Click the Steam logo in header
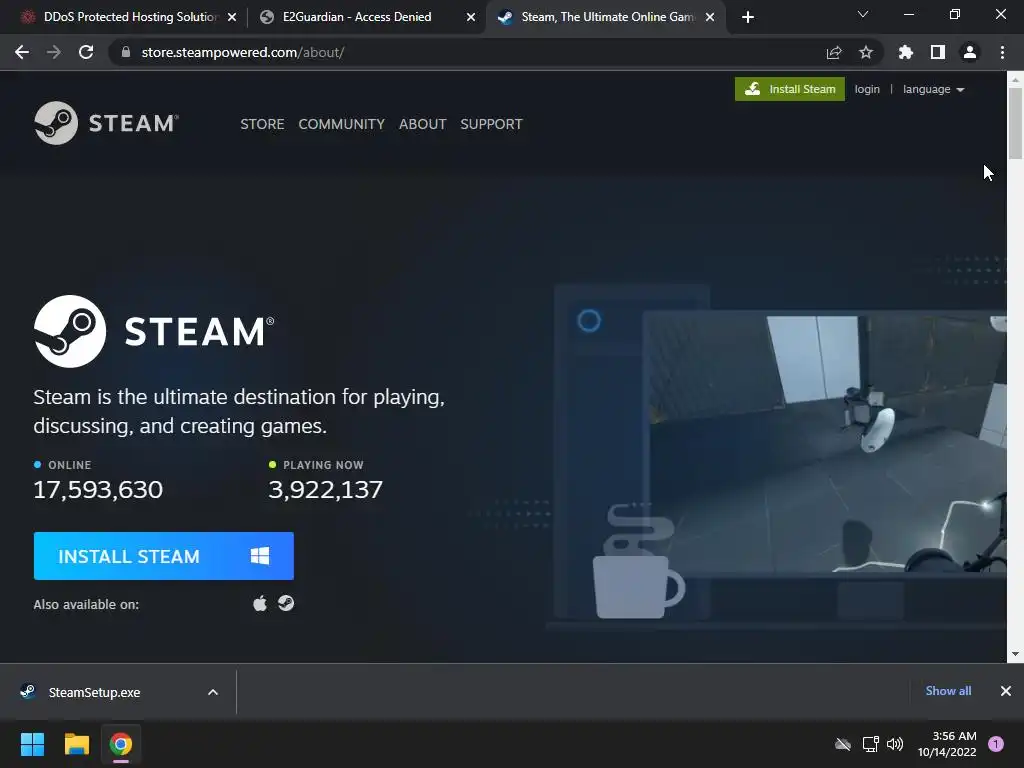This screenshot has height=768, width=1024. pyautogui.click(x=106, y=123)
